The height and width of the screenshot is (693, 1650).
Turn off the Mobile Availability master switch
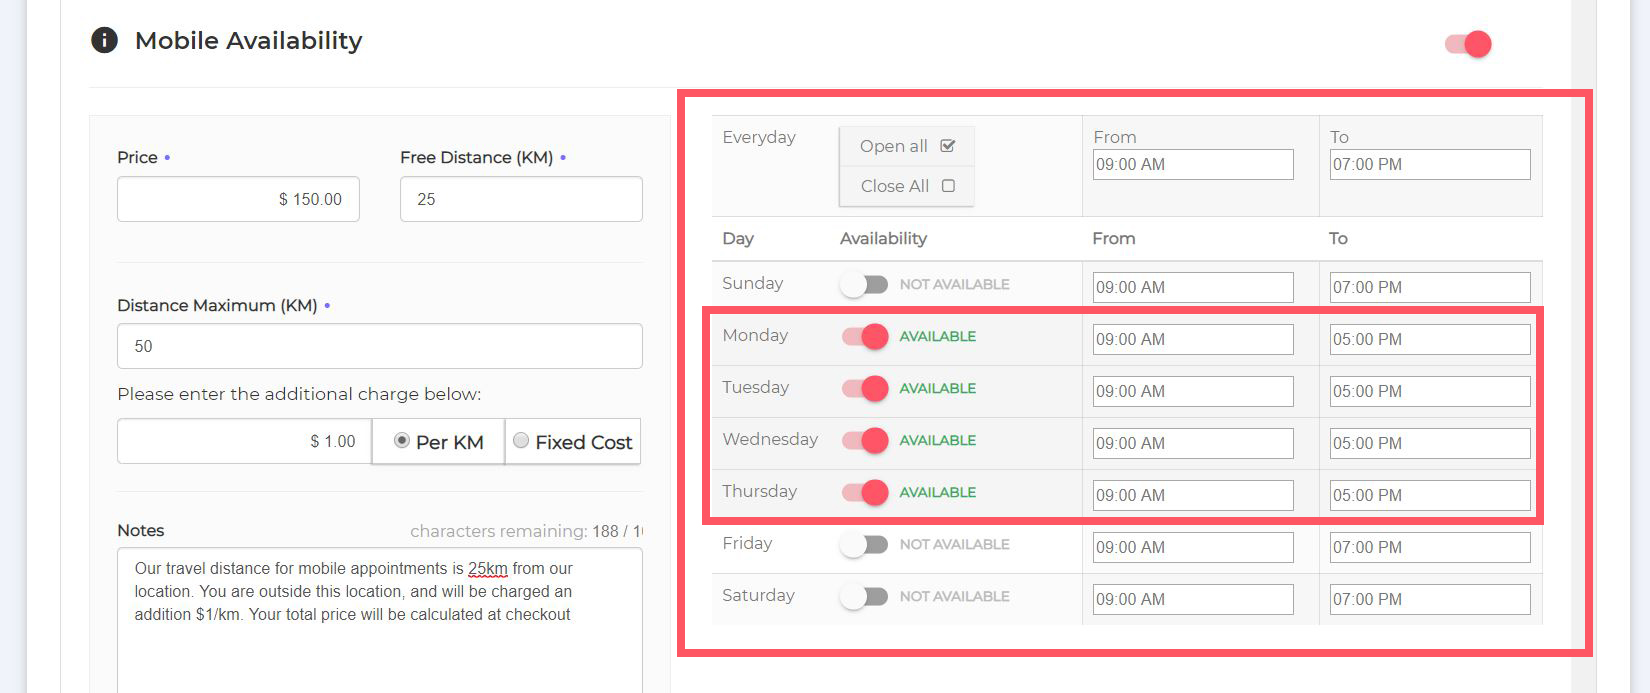1468,44
